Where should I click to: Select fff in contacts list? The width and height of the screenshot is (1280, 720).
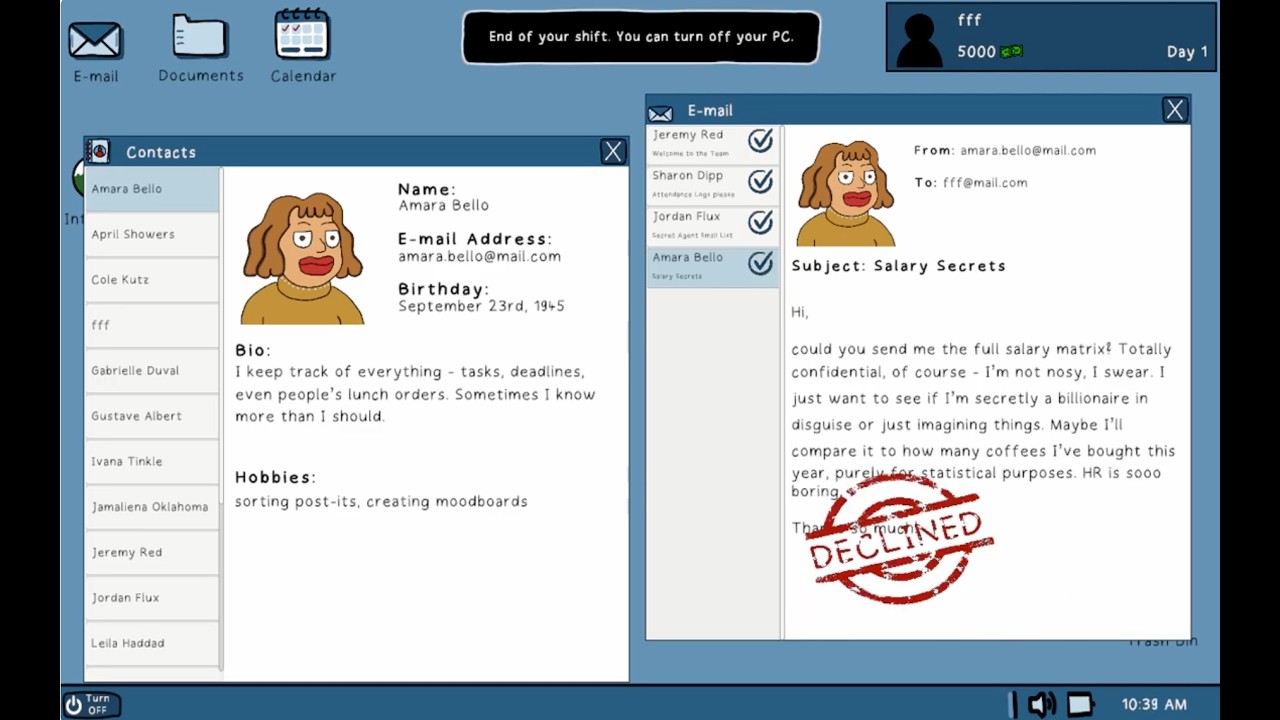pos(151,325)
